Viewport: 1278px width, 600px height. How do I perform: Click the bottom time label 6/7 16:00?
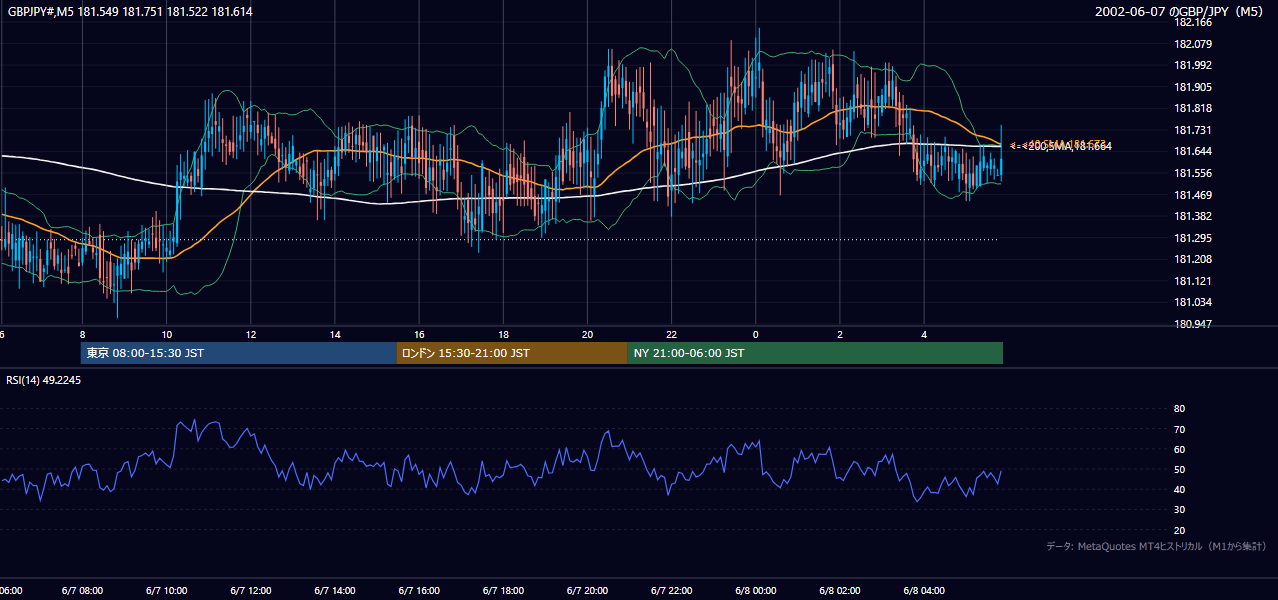click(x=418, y=591)
